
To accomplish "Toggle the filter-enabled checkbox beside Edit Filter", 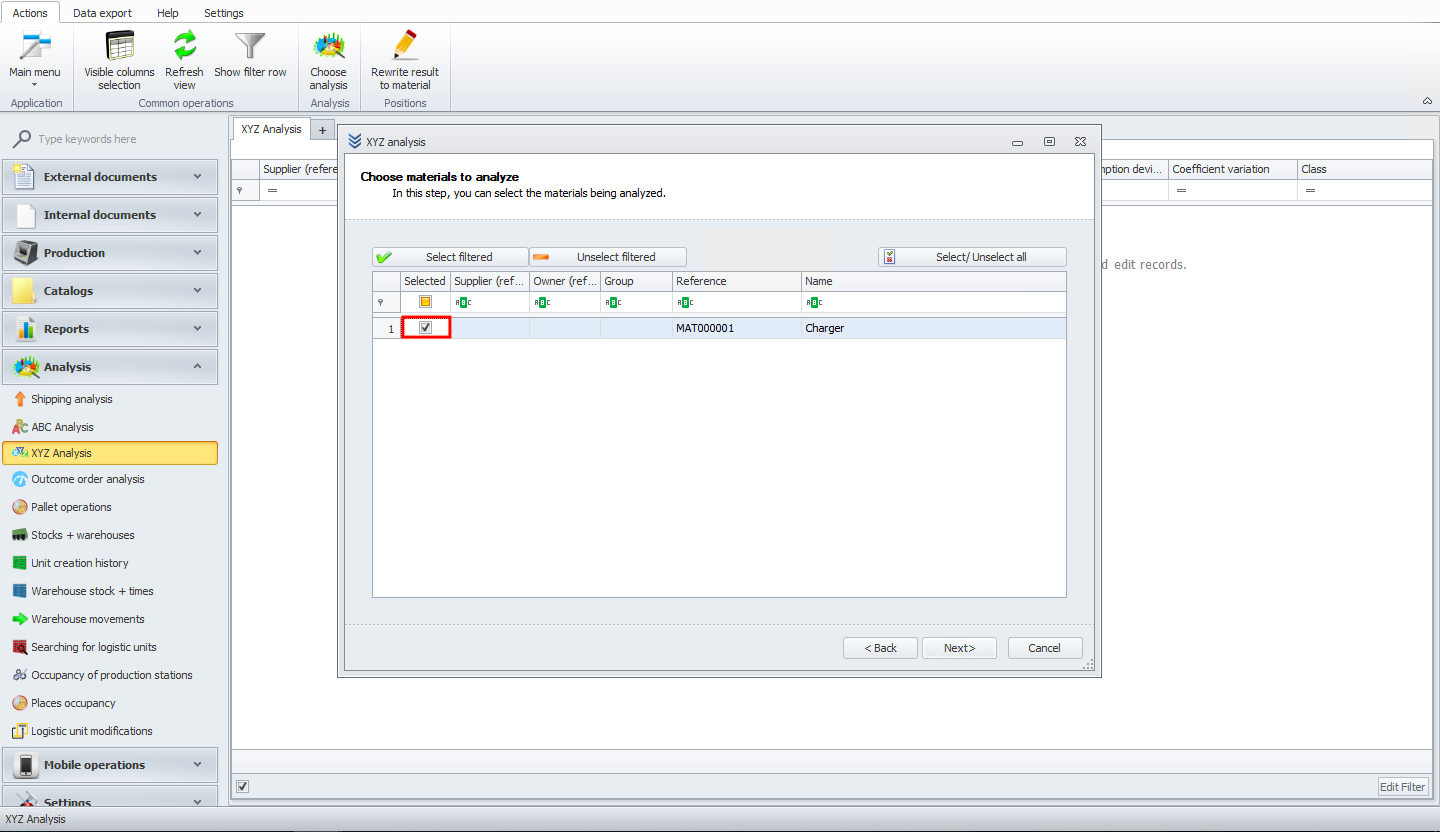I will (x=242, y=786).
